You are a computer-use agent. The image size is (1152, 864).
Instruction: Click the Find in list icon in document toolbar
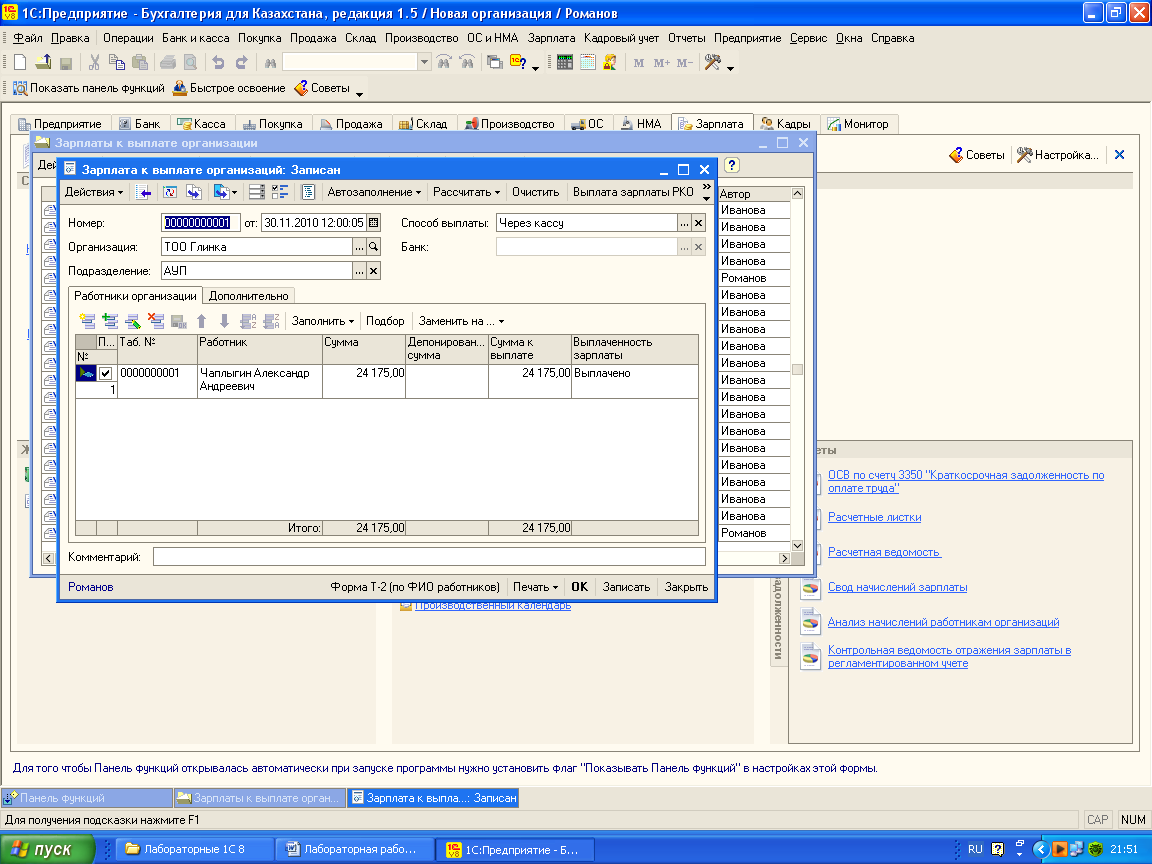(145, 192)
